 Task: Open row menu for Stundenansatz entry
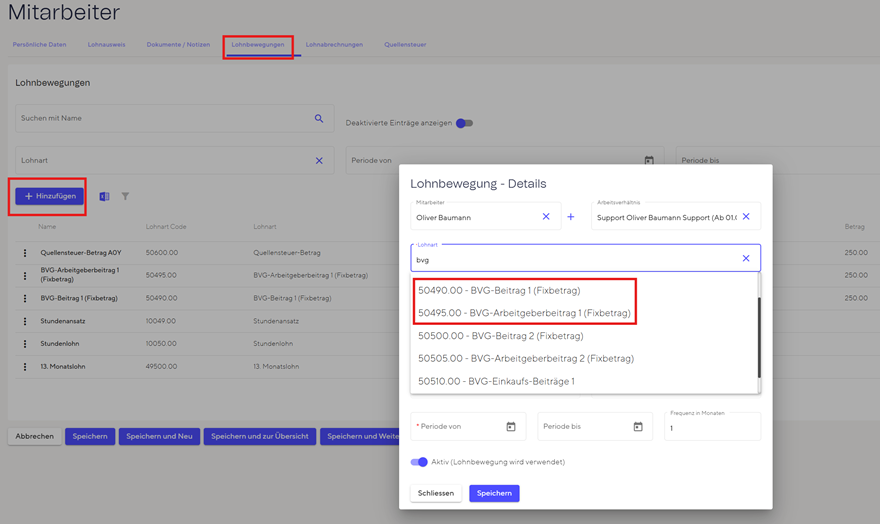click(25, 321)
